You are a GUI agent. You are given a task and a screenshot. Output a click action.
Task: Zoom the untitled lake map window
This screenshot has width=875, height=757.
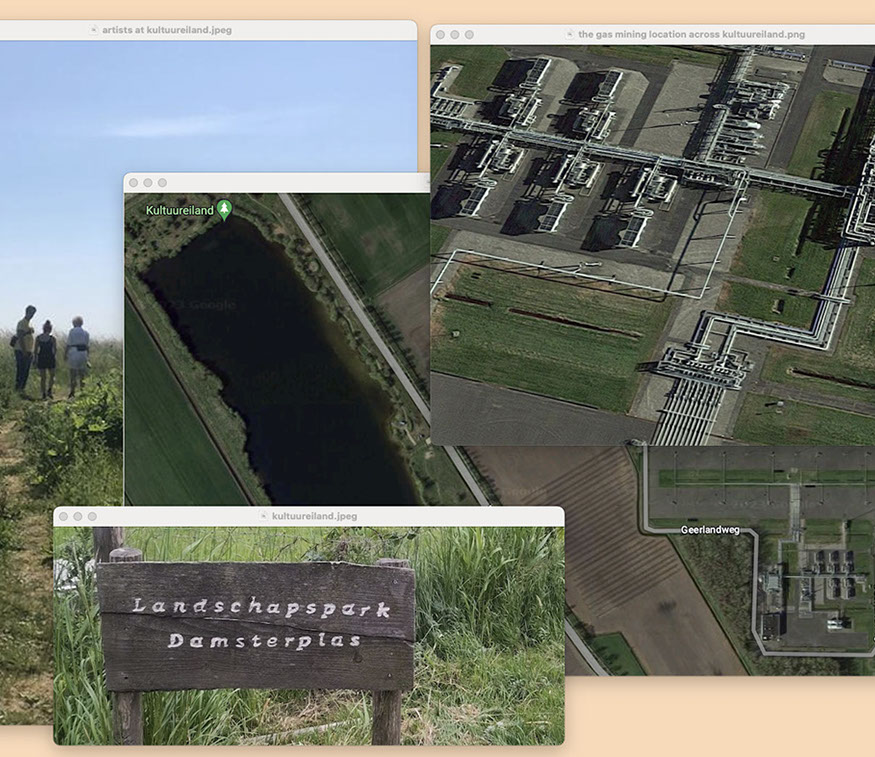click(162, 183)
